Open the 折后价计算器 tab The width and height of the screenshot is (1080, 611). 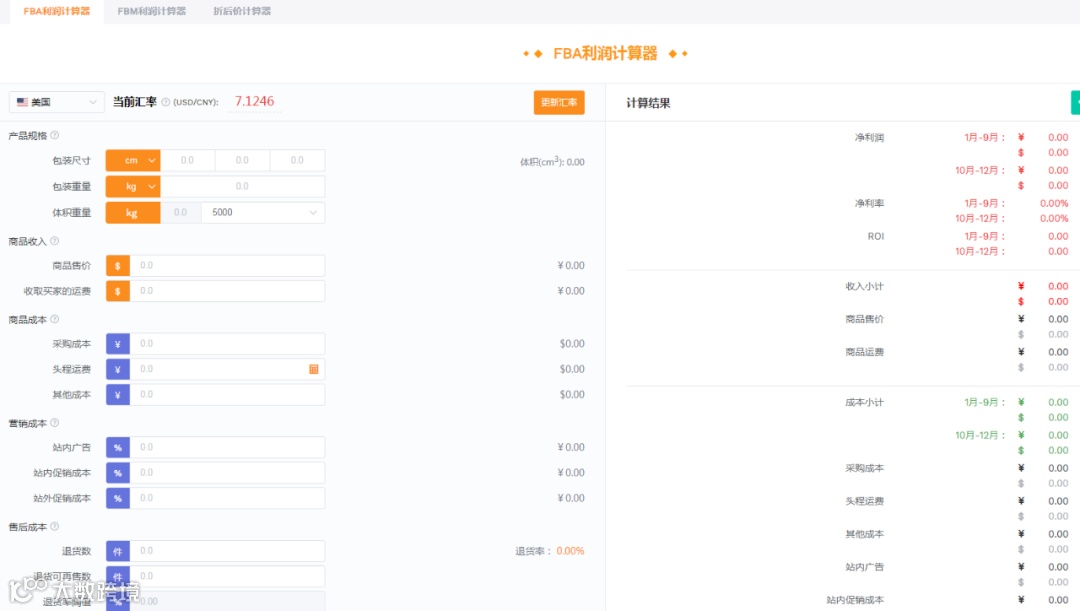242,12
